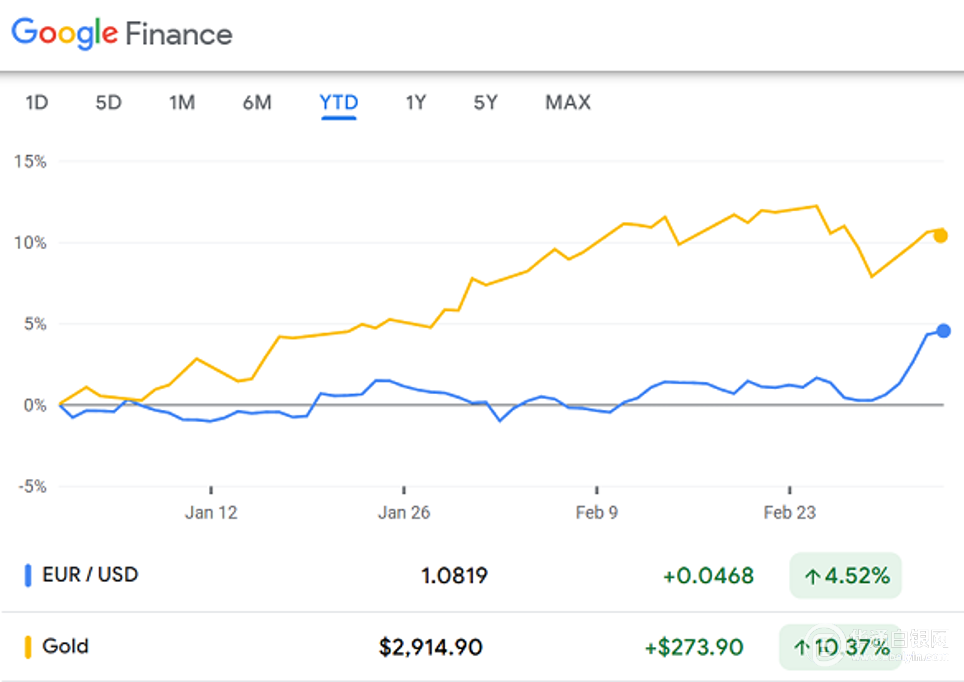Select the 6M range tab
964x682 pixels.
(257, 103)
